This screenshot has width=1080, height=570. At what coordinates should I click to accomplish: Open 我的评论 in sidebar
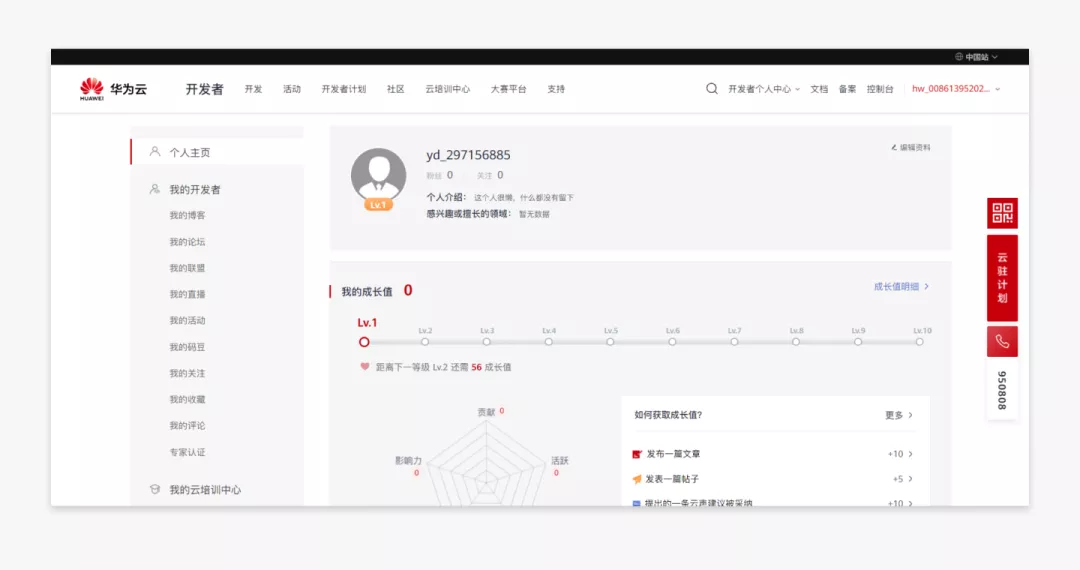point(187,425)
